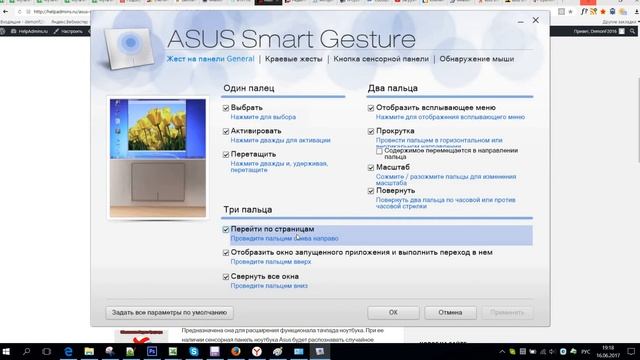
Task: Switch to Photoshop in the taskbar
Action: click(152, 351)
